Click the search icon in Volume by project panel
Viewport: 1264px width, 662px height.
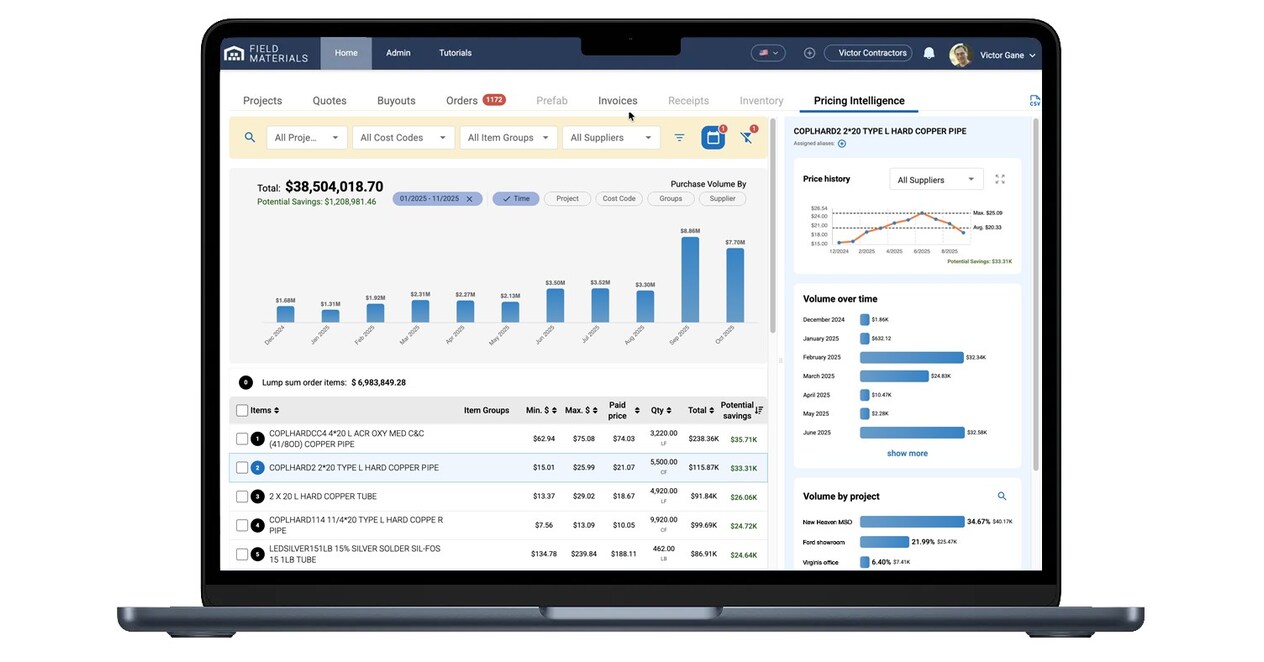coord(1001,496)
